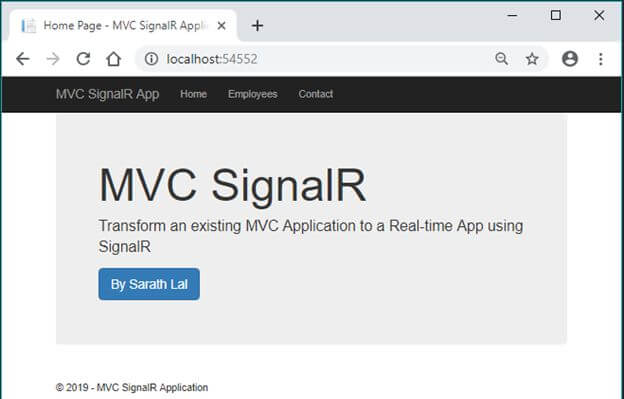This screenshot has width=624, height=399.
Task: Bookmark this page with the star icon
Action: (532, 59)
